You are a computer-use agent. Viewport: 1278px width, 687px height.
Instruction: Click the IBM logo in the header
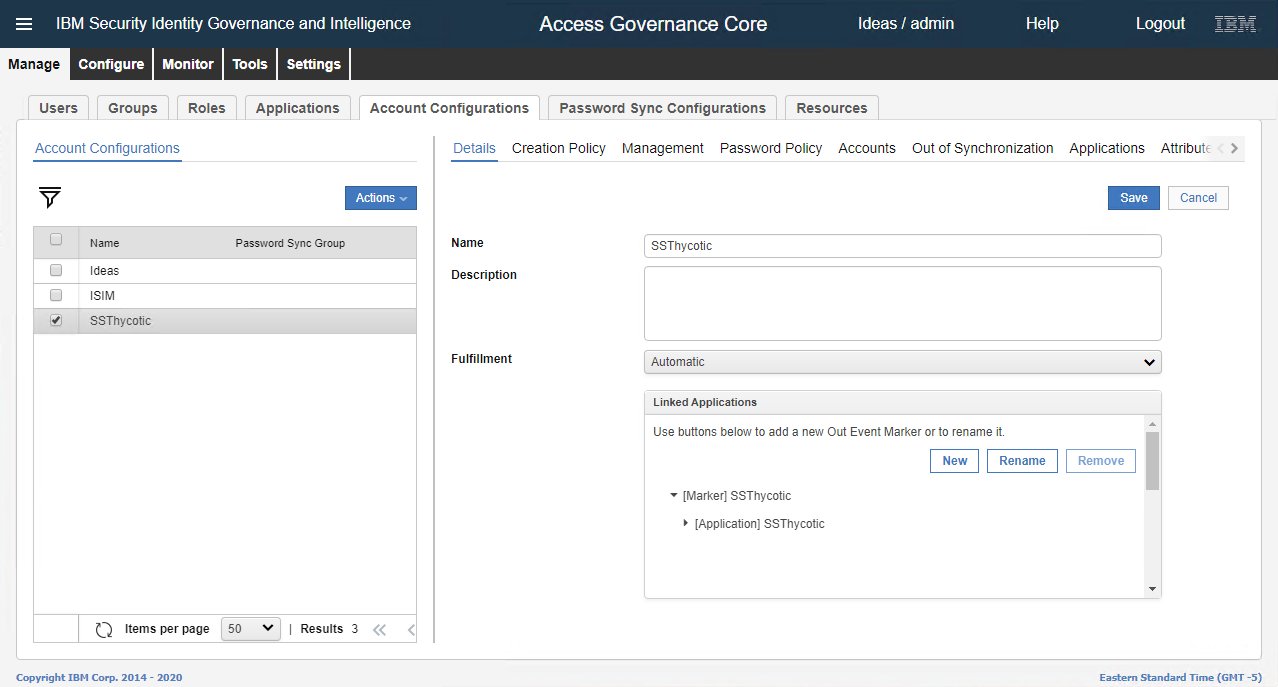pyautogui.click(x=1234, y=23)
